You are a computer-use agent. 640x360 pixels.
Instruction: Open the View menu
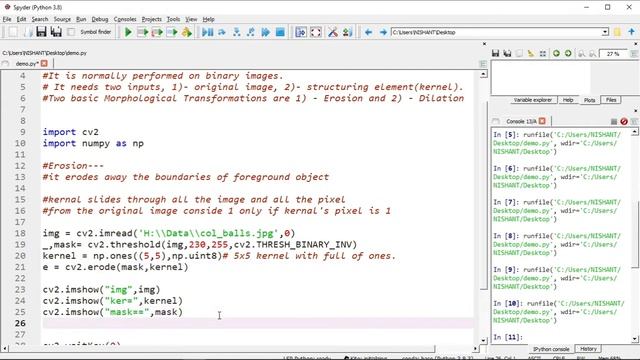(x=191, y=19)
